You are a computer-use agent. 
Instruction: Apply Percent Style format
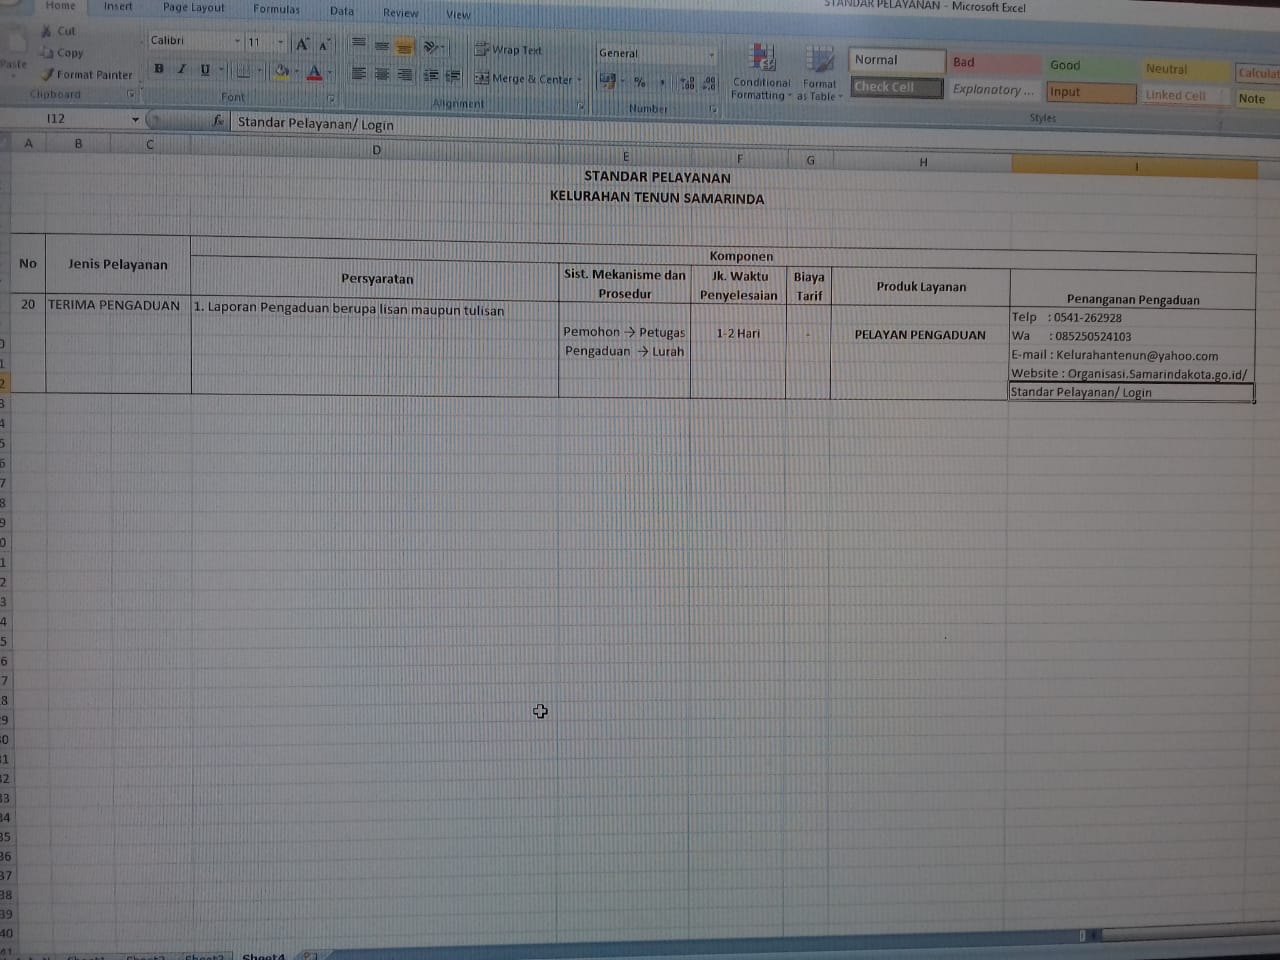(640, 82)
